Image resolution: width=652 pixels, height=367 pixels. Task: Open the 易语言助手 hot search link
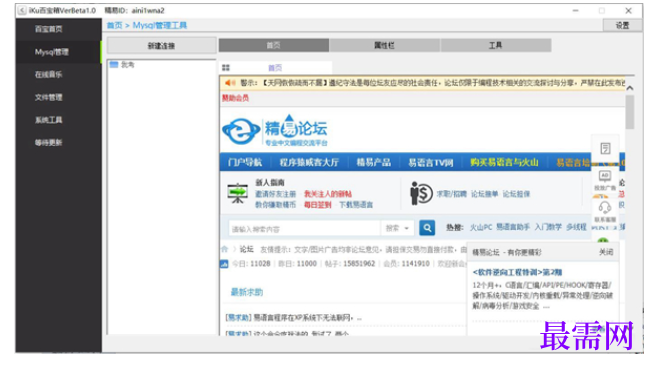pos(513,227)
